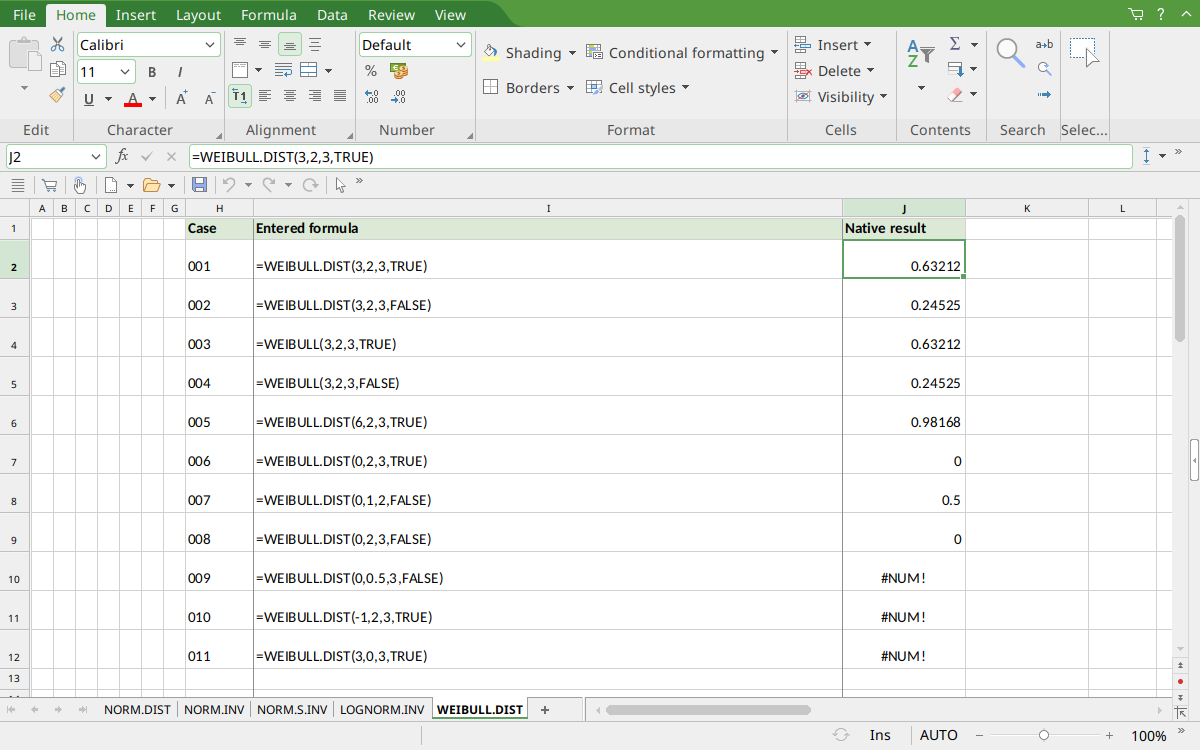Click the Replace a→b icon

point(1044,44)
